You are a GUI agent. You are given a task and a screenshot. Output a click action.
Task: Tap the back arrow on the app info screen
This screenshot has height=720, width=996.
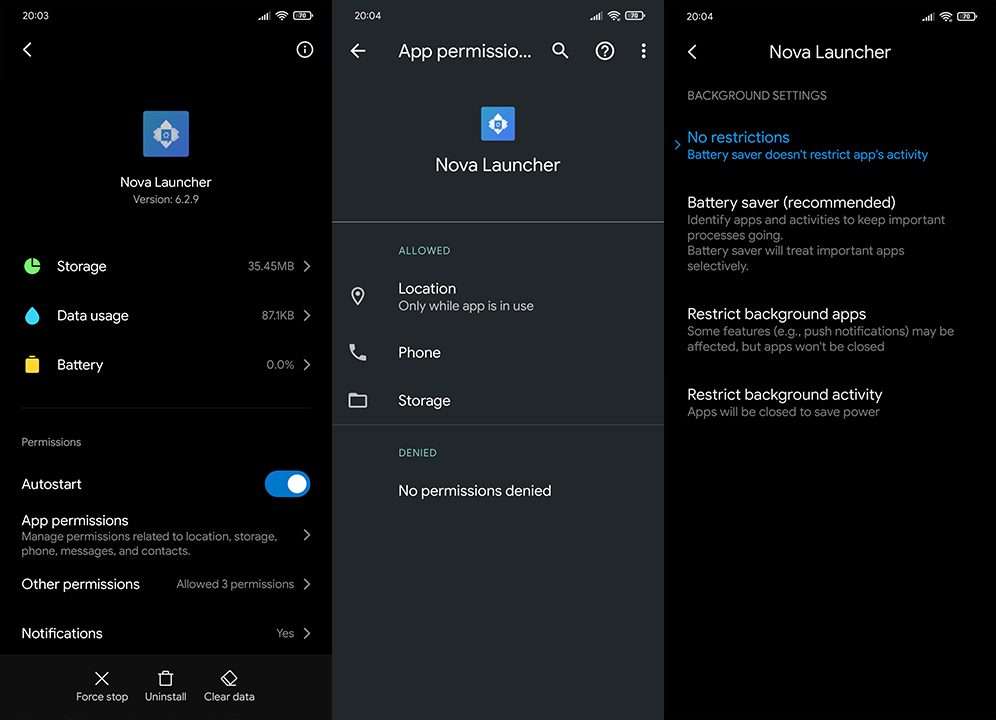coord(27,50)
